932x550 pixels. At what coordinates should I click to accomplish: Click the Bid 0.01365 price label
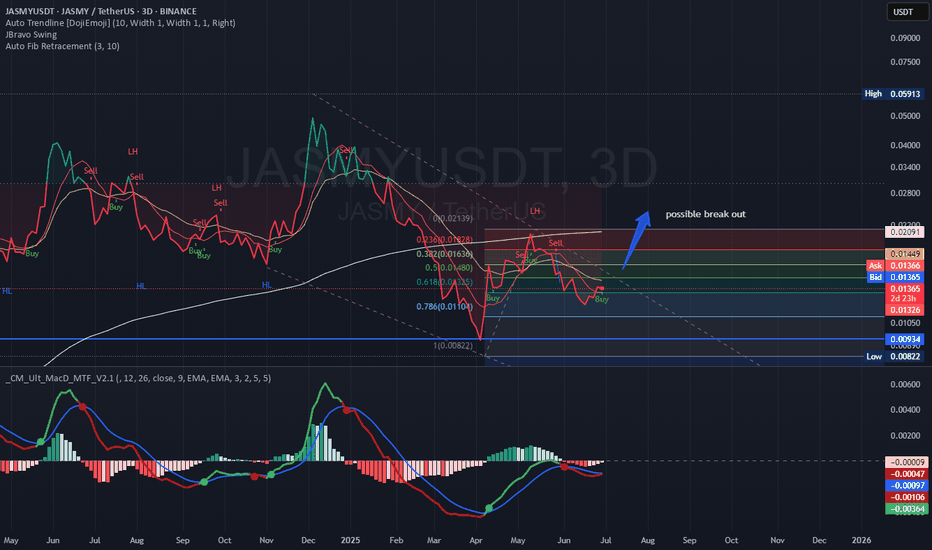[895, 277]
